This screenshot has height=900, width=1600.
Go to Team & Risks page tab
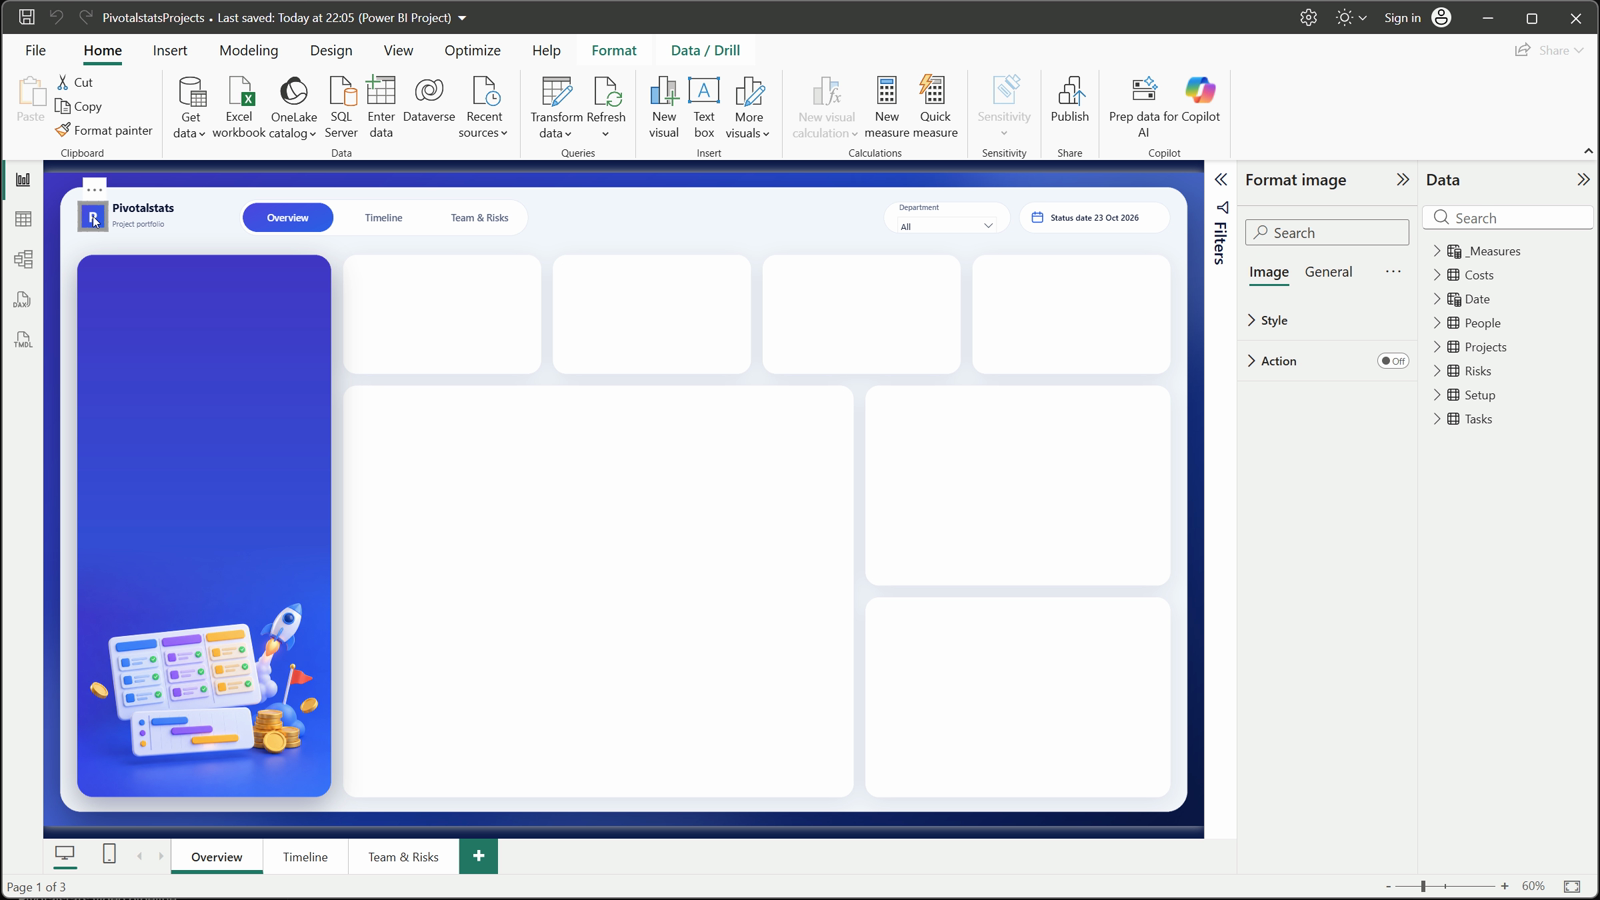tap(403, 857)
